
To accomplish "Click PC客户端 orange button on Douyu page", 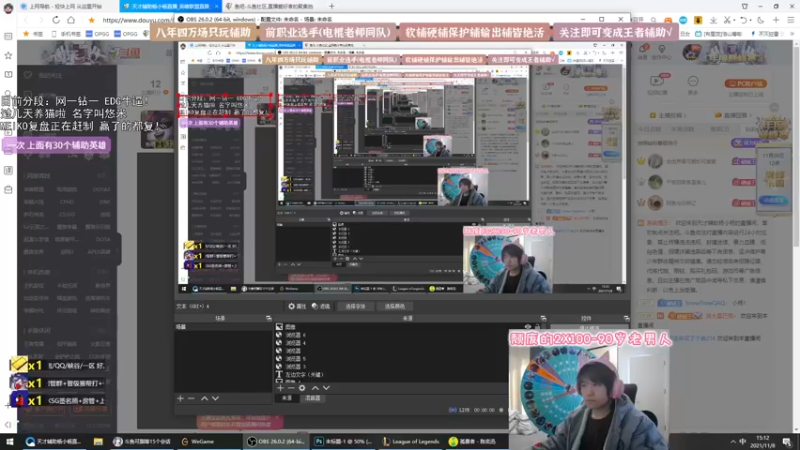I will 745,83.
